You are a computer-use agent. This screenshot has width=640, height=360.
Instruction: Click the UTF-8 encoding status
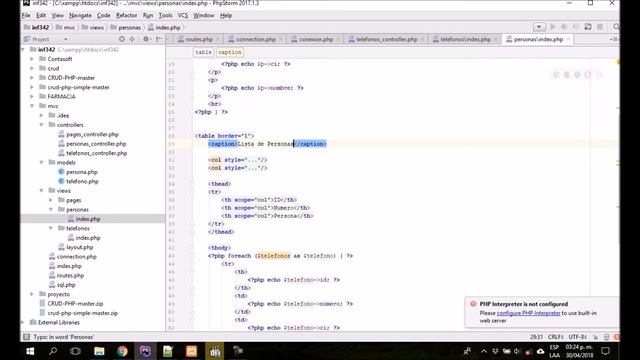coord(577,337)
